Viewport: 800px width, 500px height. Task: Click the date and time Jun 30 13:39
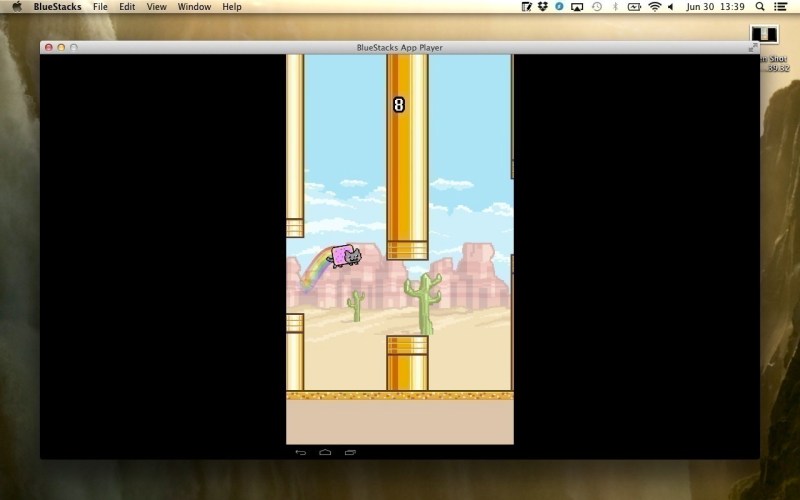point(715,7)
